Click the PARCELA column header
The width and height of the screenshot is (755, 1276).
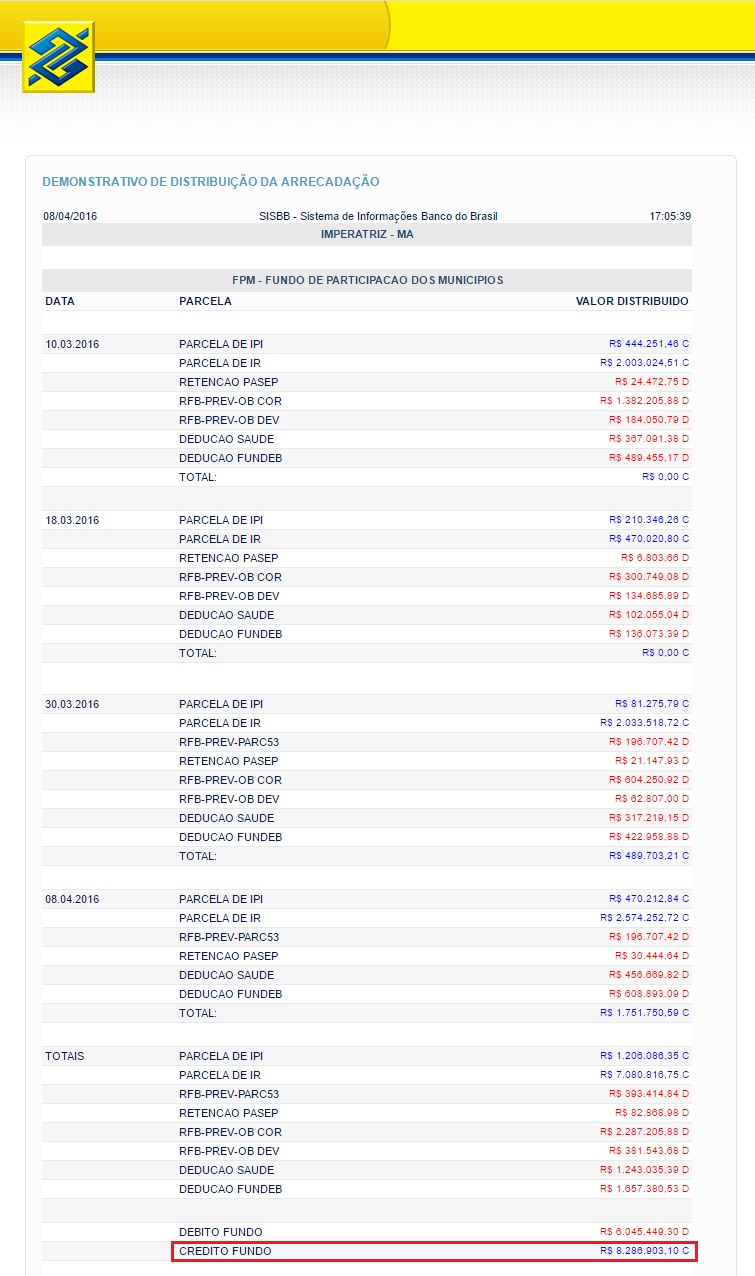(x=205, y=301)
